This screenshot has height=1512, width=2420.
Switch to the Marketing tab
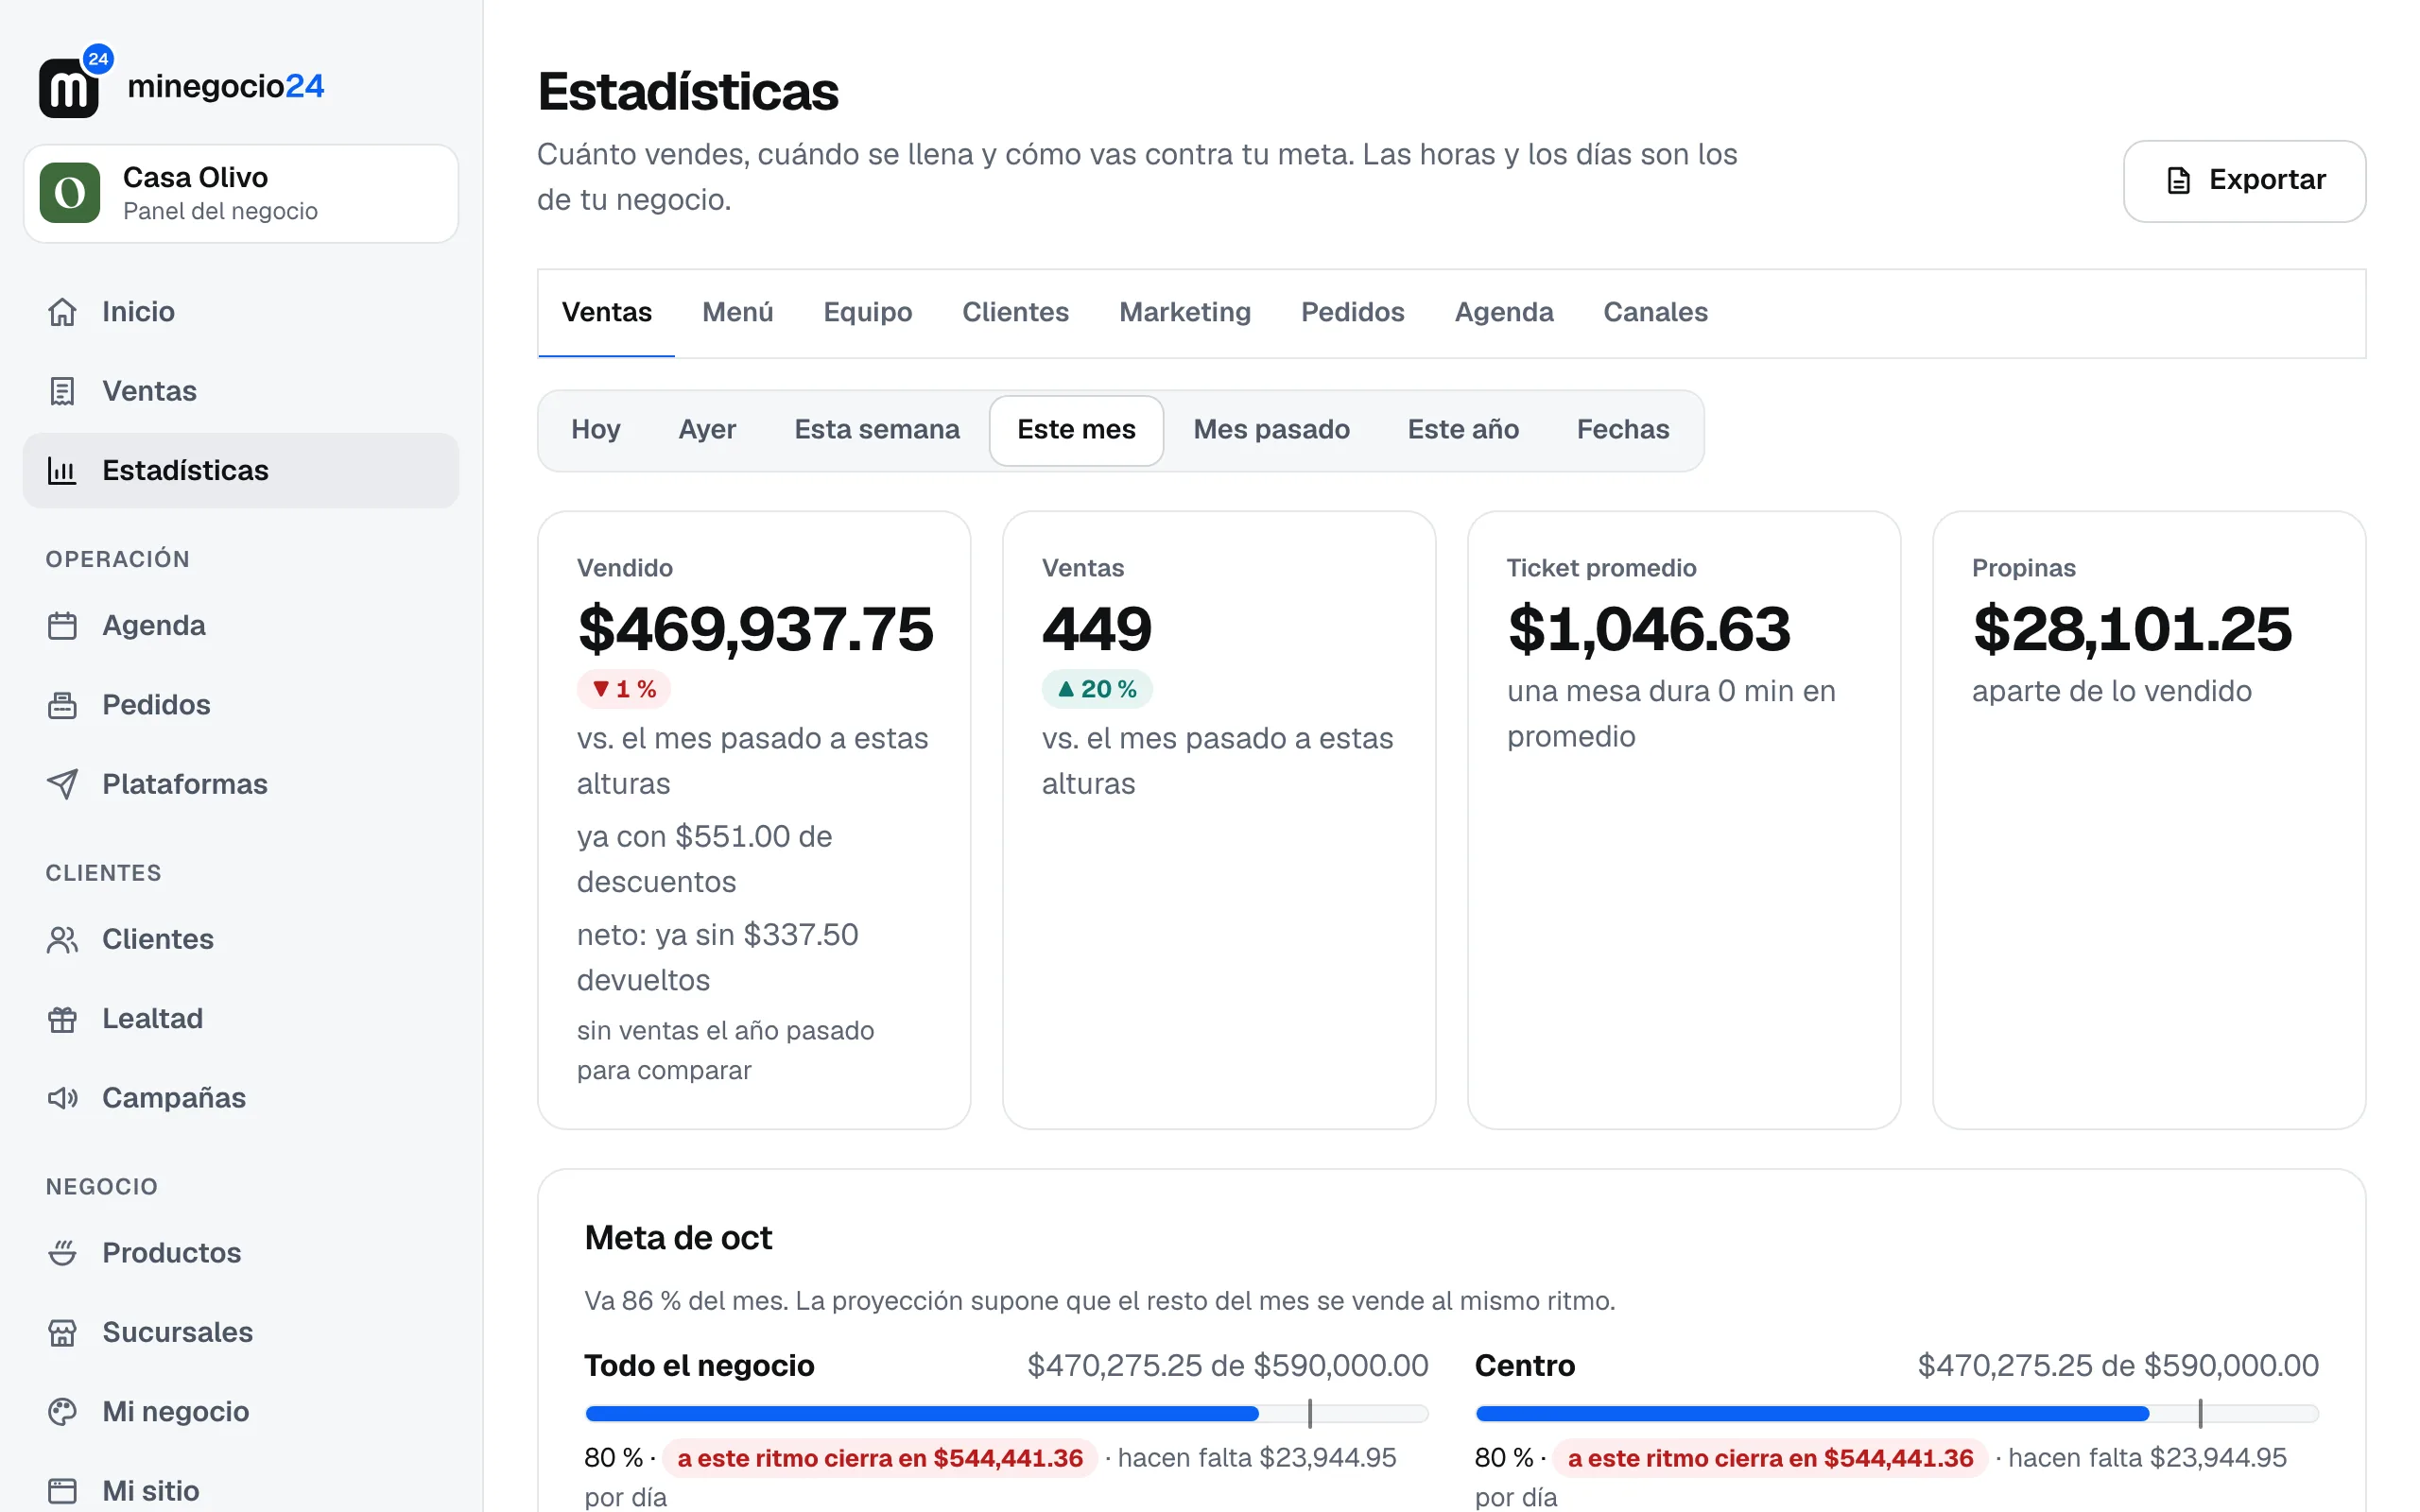(1185, 313)
